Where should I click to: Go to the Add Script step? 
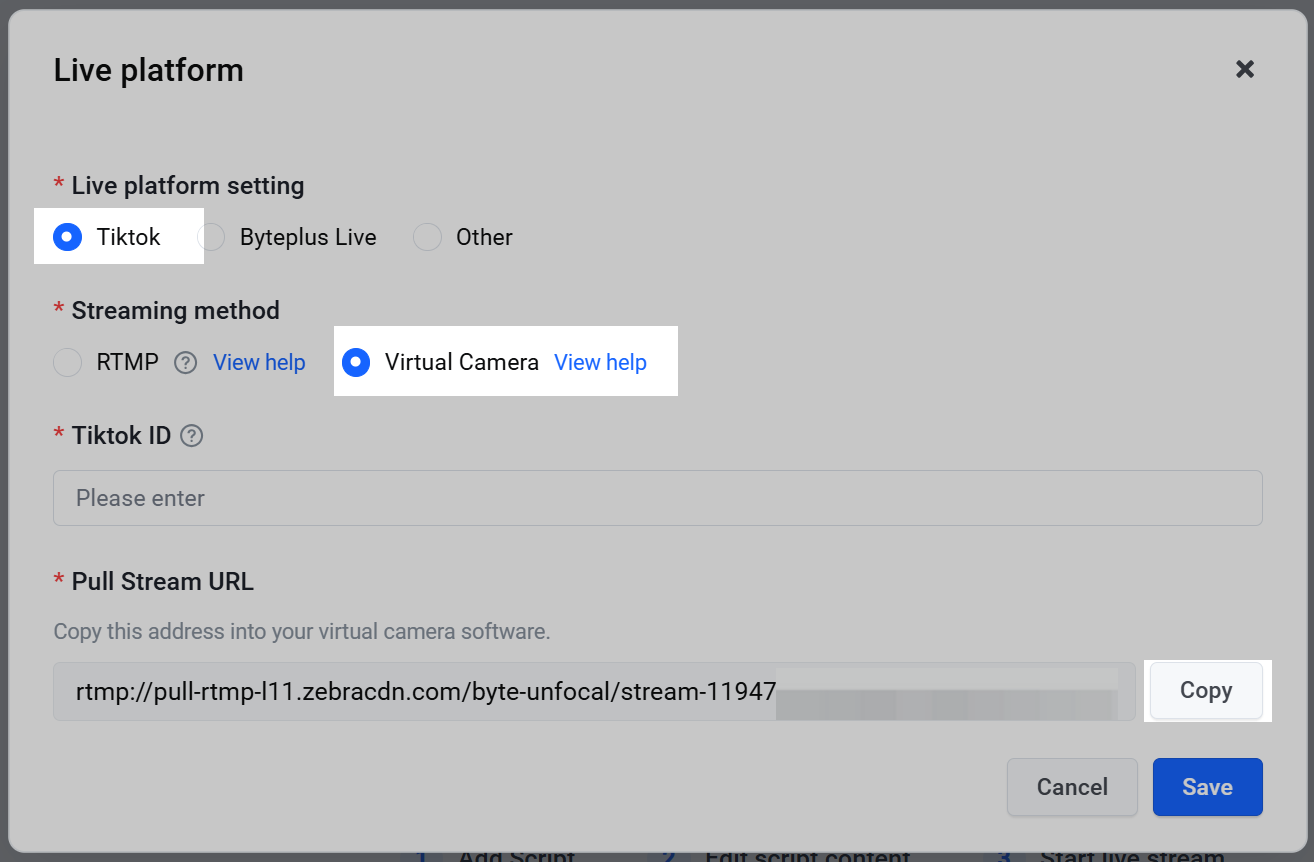(516, 857)
